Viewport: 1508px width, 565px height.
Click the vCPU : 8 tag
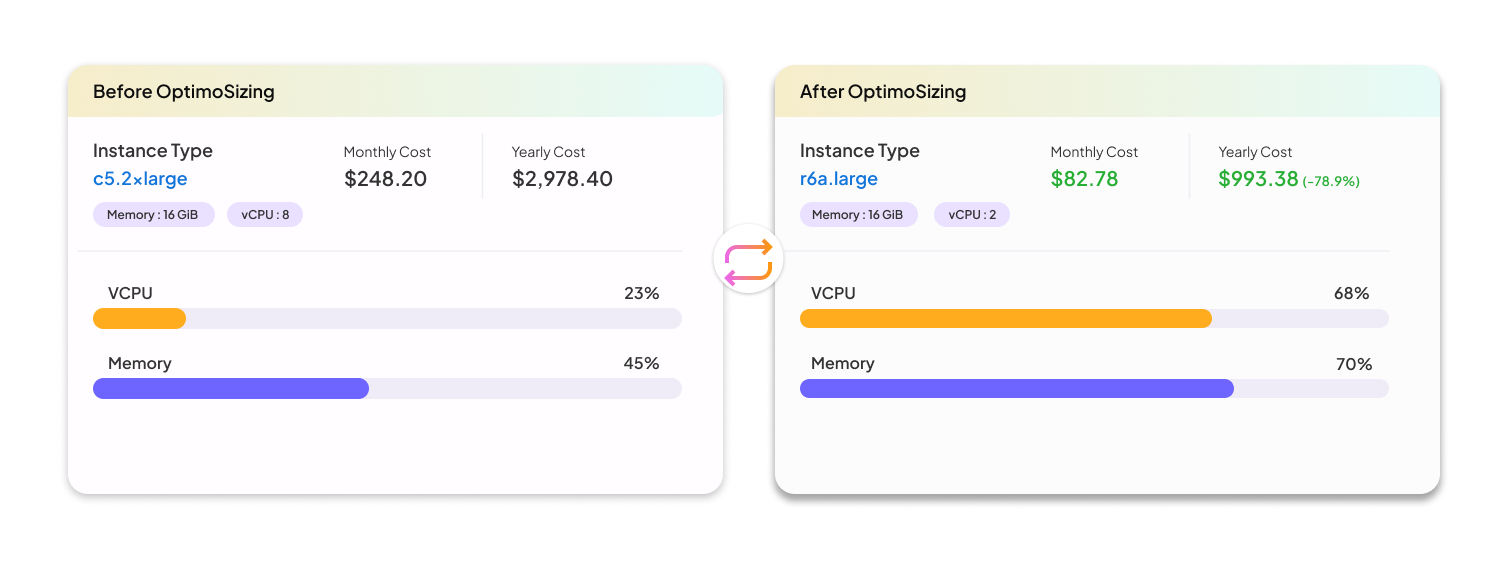point(265,215)
